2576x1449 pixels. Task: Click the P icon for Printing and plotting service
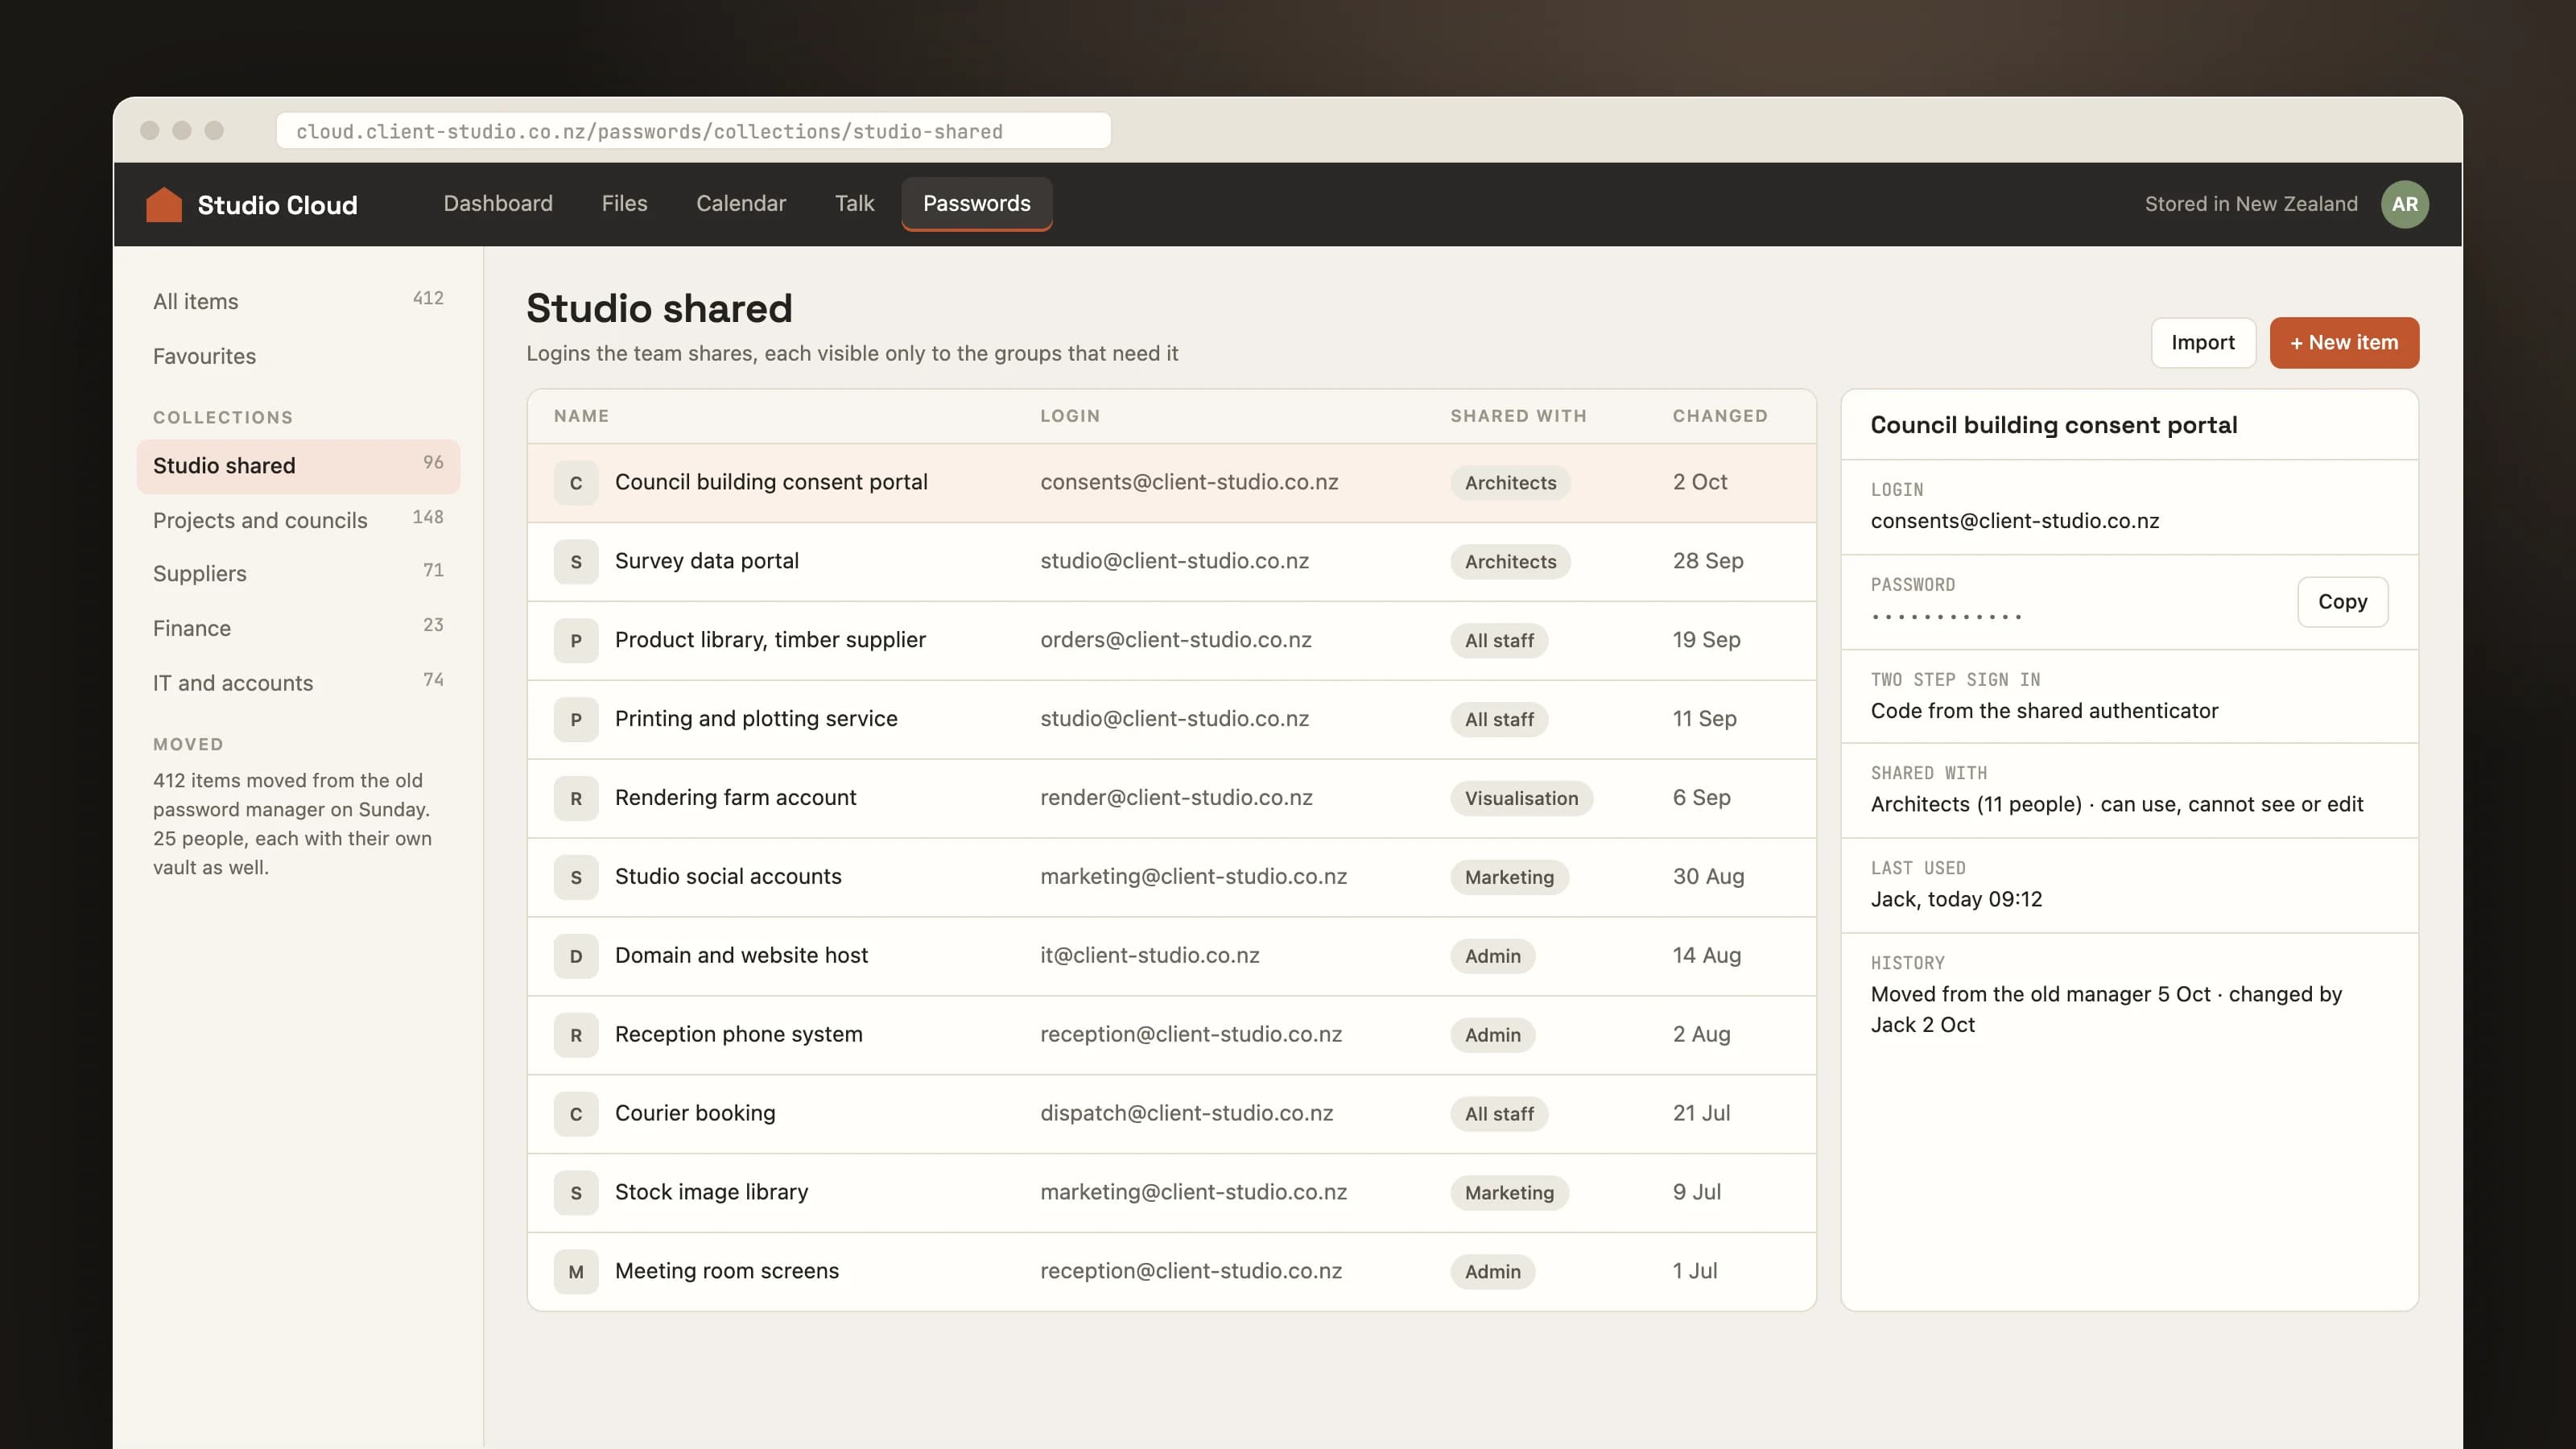pos(576,720)
